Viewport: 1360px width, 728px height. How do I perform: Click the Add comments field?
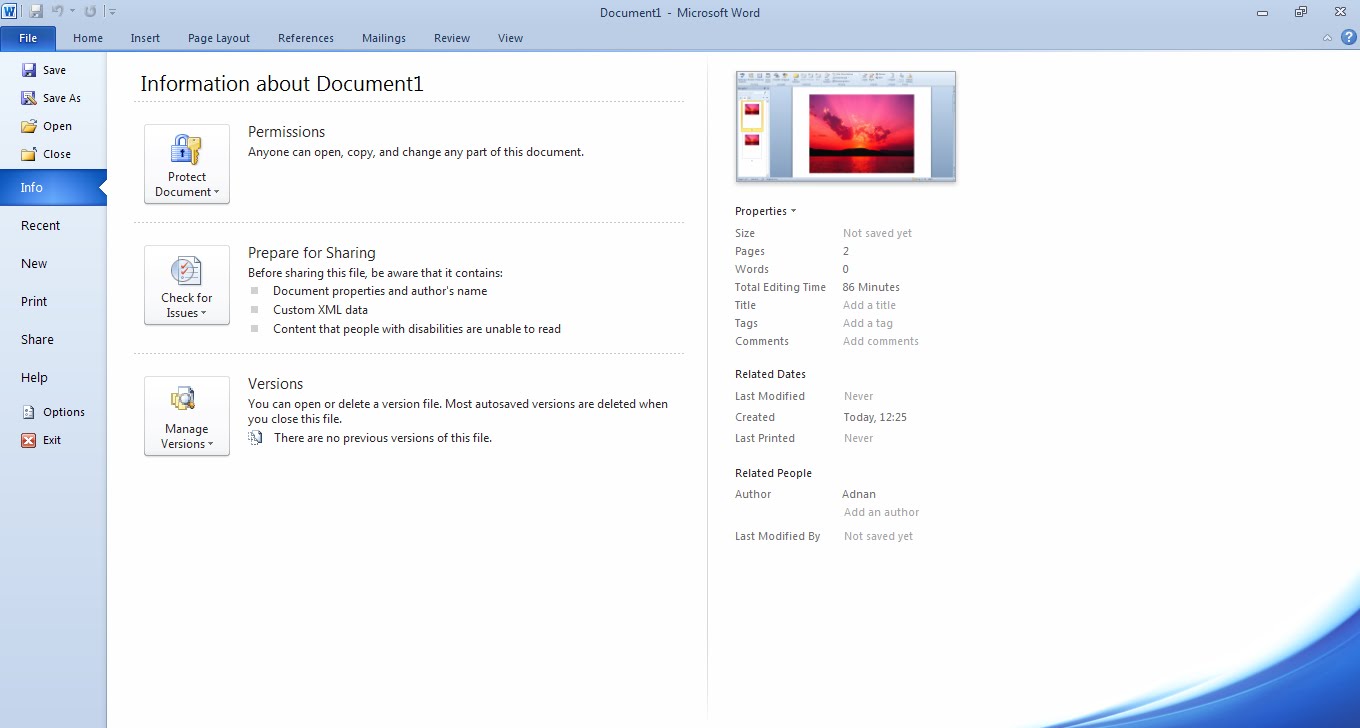(x=880, y=341)
